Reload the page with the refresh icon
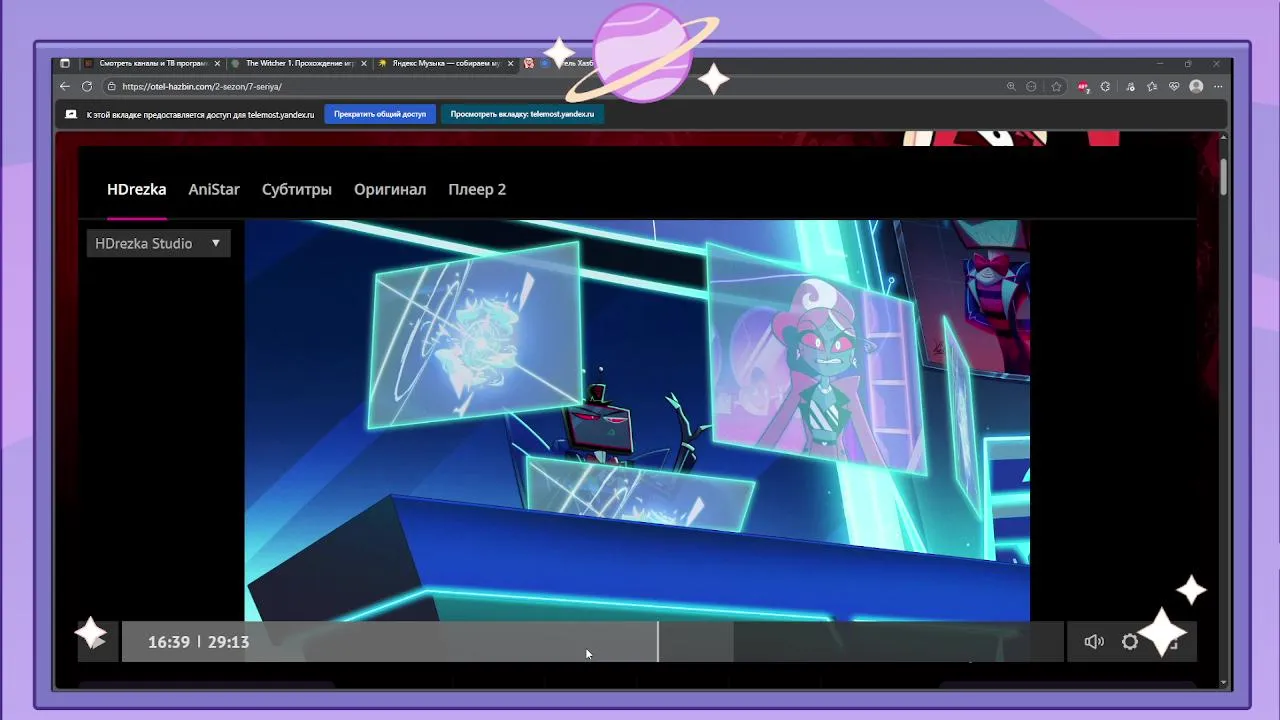The image size is (1280, 720). [87, 87]
